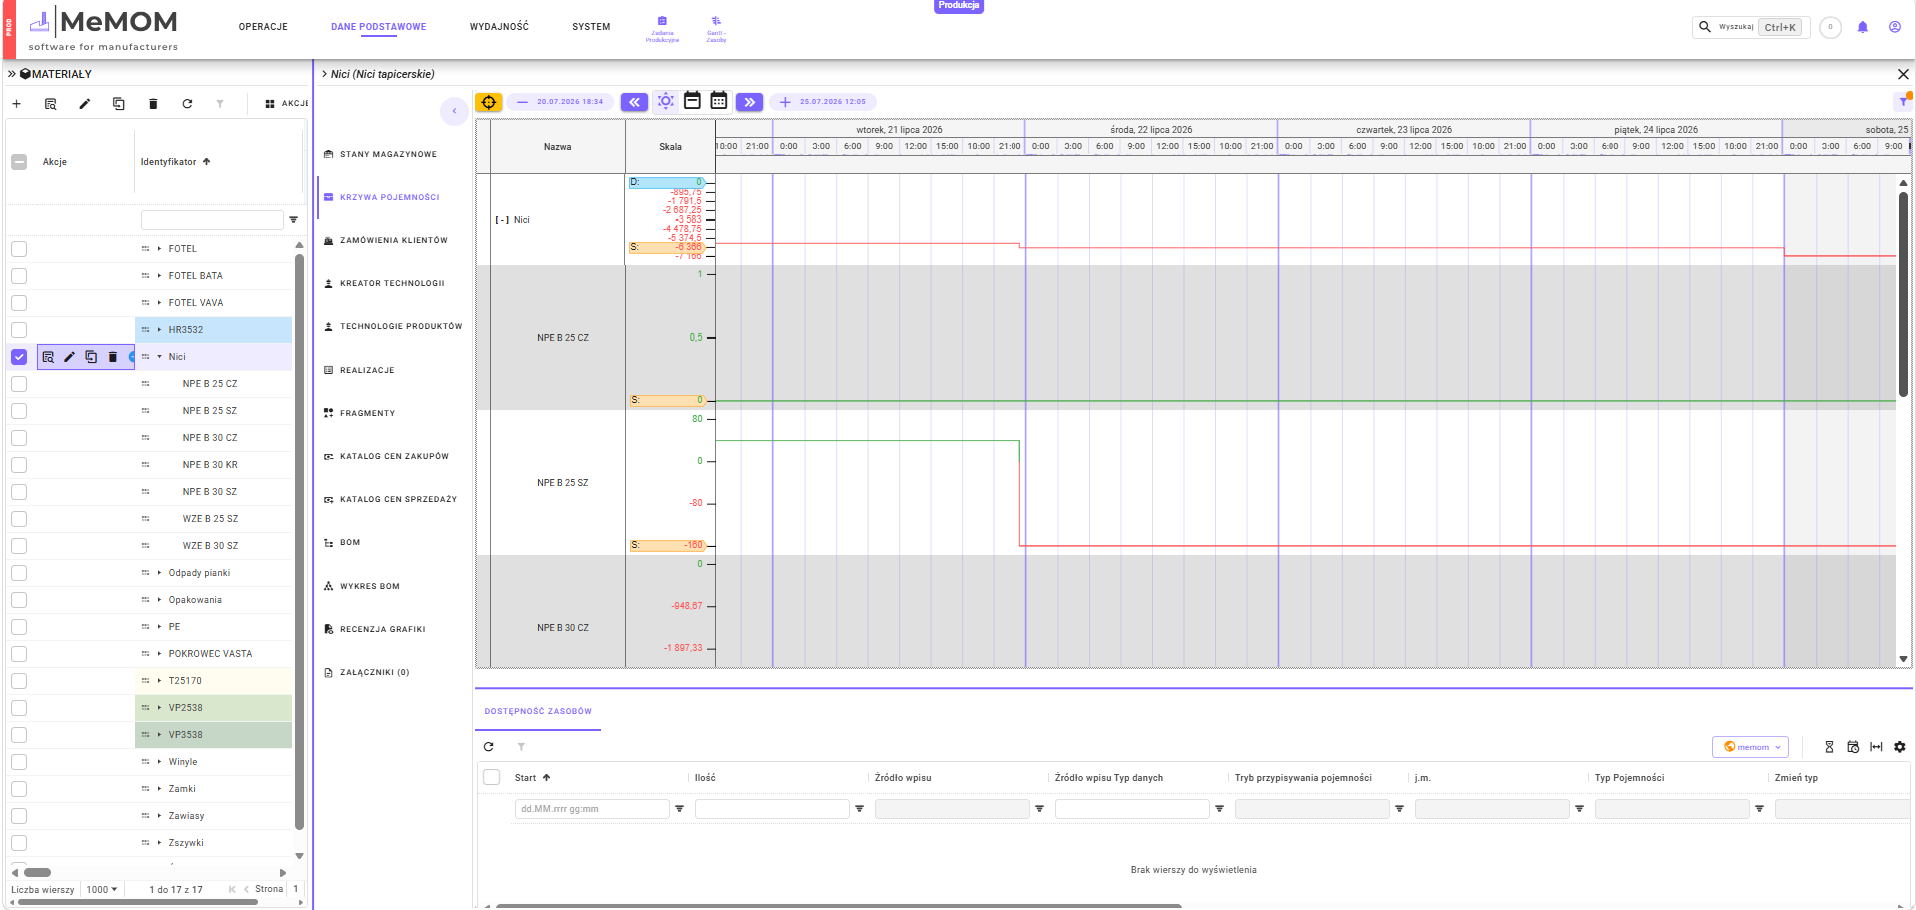Switch to the sun-shaped day view
The width and height of the screenshot is (1916, 910).
[665, 101]
